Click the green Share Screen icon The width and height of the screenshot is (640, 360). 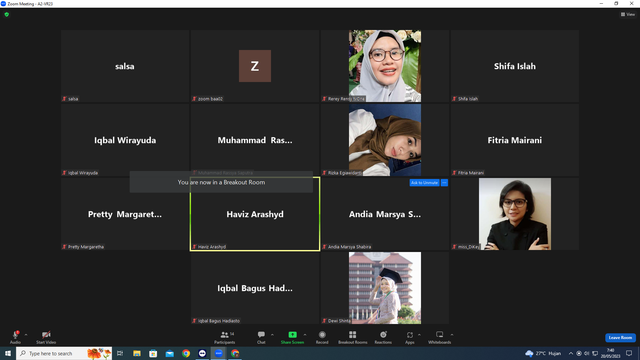point(292,335)
